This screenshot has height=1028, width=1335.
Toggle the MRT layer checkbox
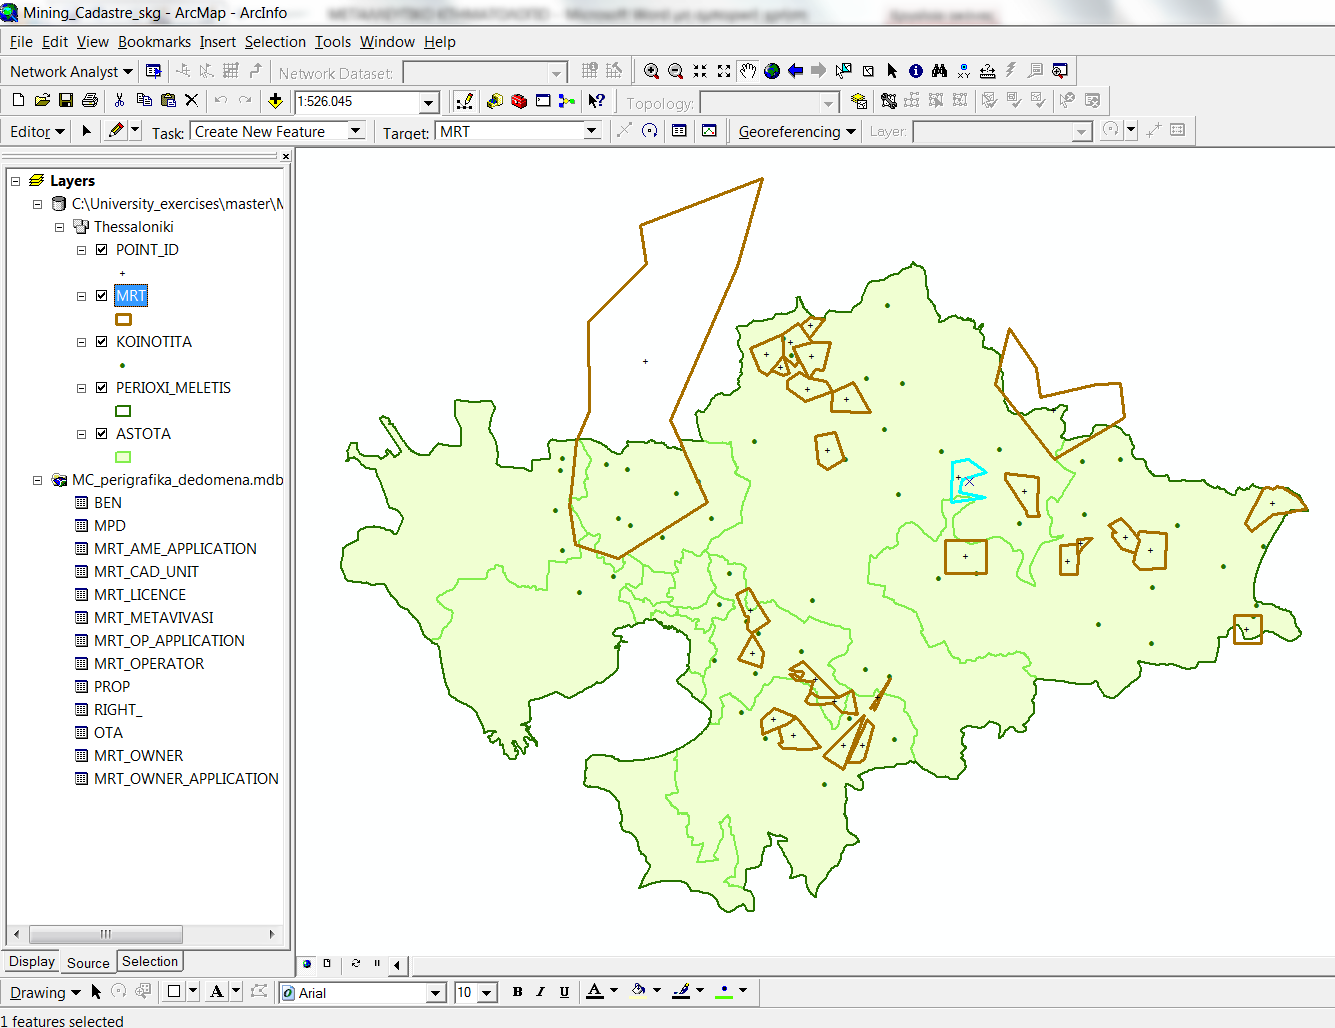(102, 296)
